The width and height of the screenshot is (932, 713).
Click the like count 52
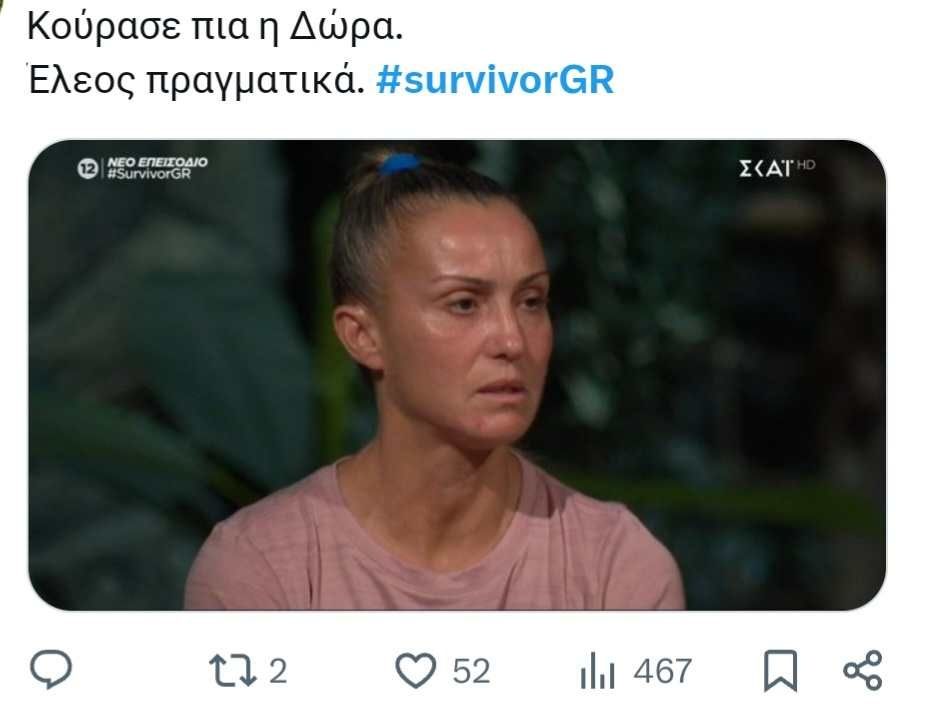[471, 671]
